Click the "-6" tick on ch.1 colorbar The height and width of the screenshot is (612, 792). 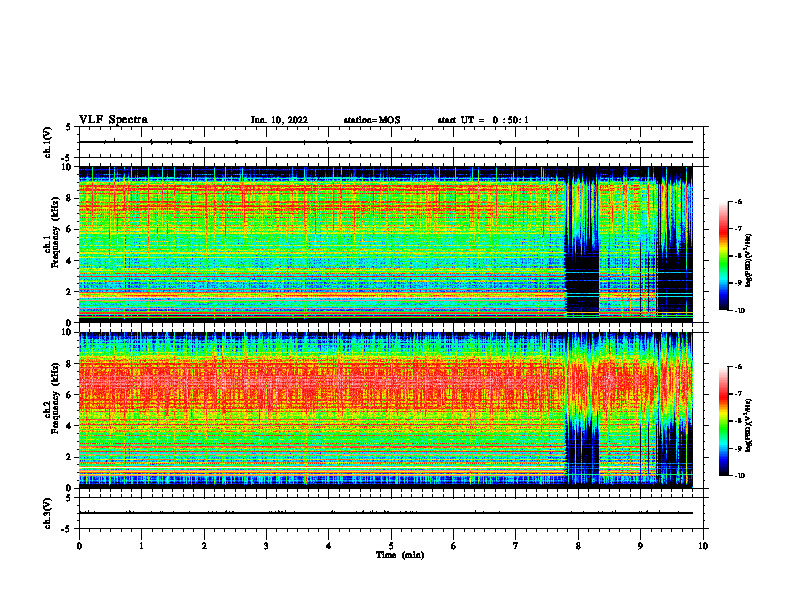(739, 201)
